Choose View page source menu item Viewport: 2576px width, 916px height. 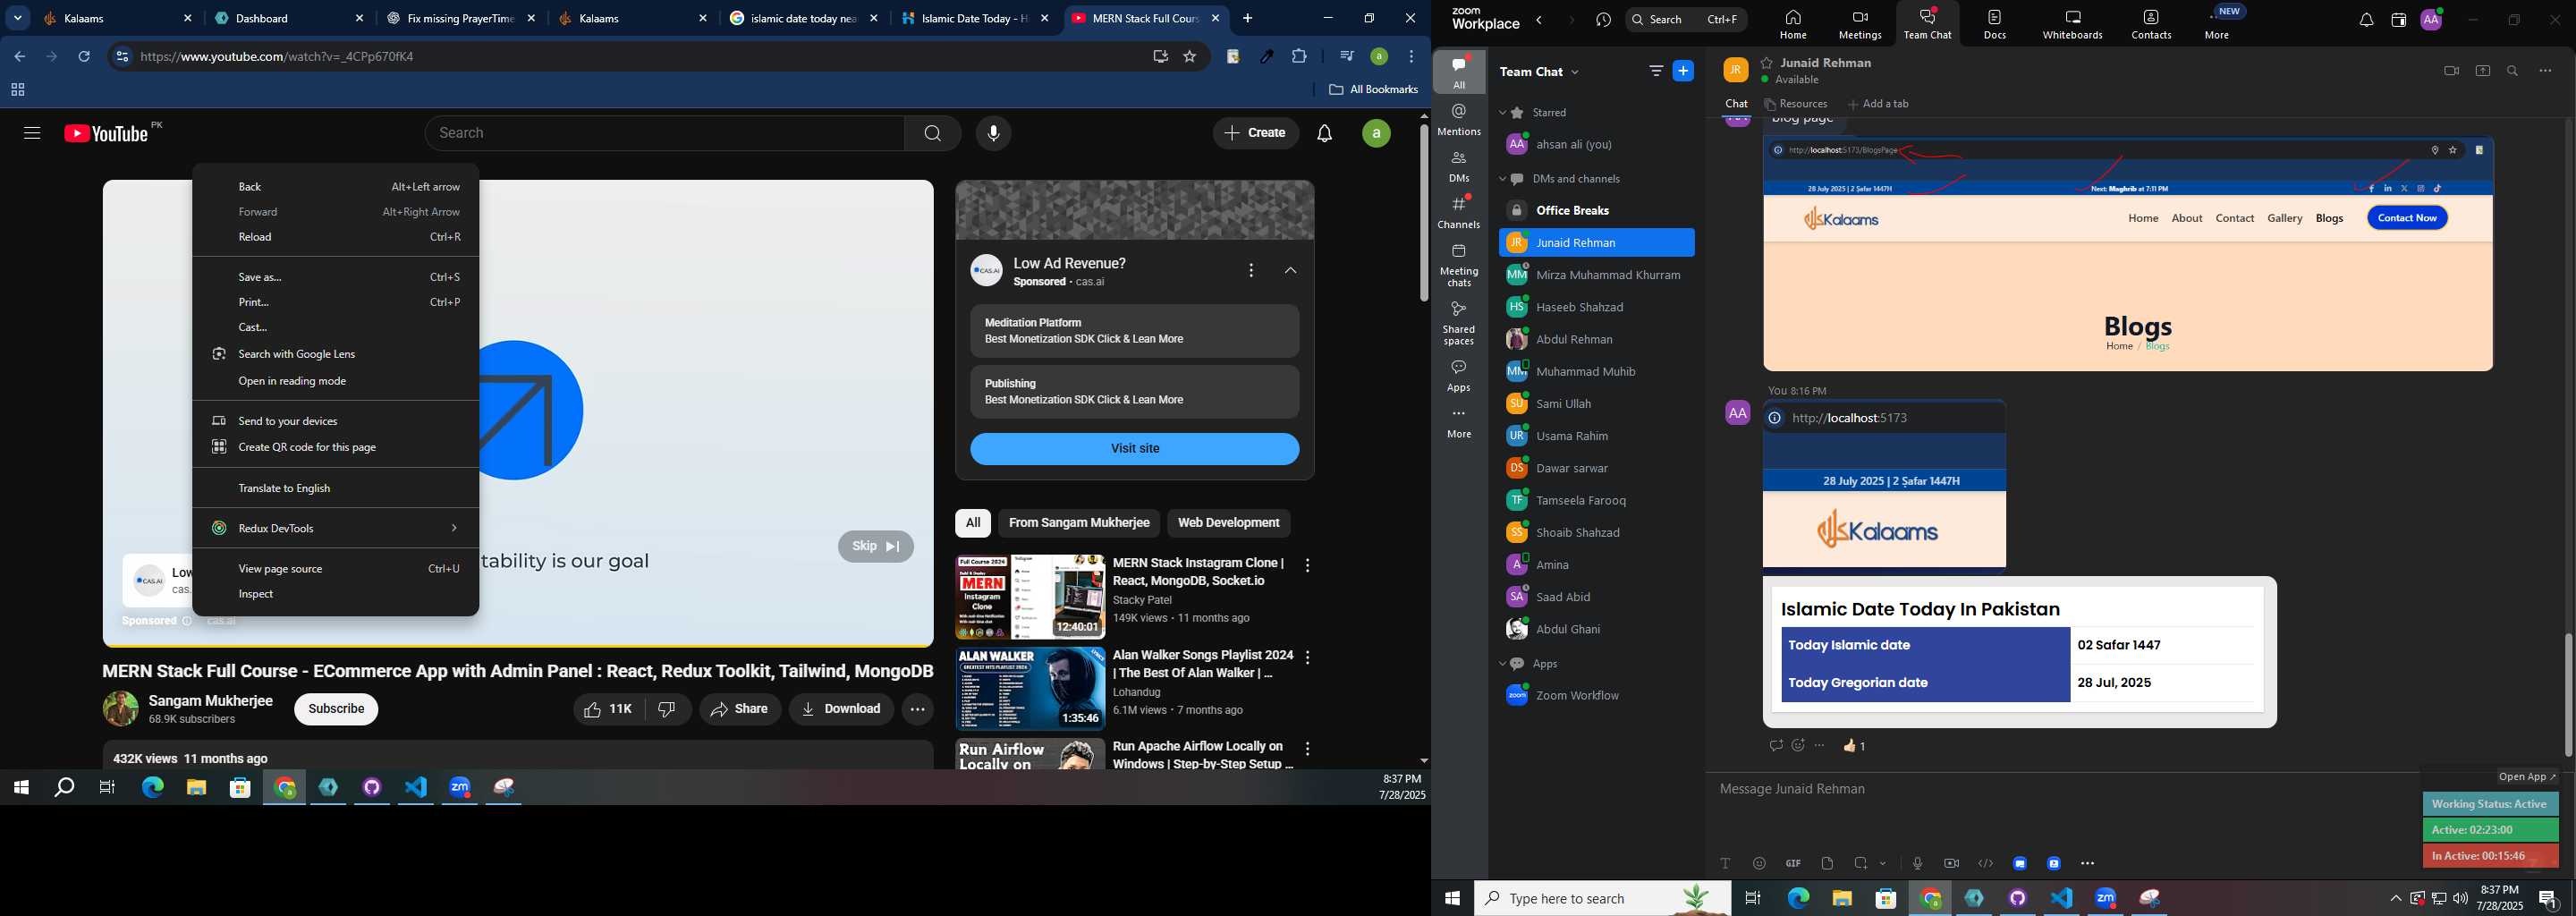point(335,569)
